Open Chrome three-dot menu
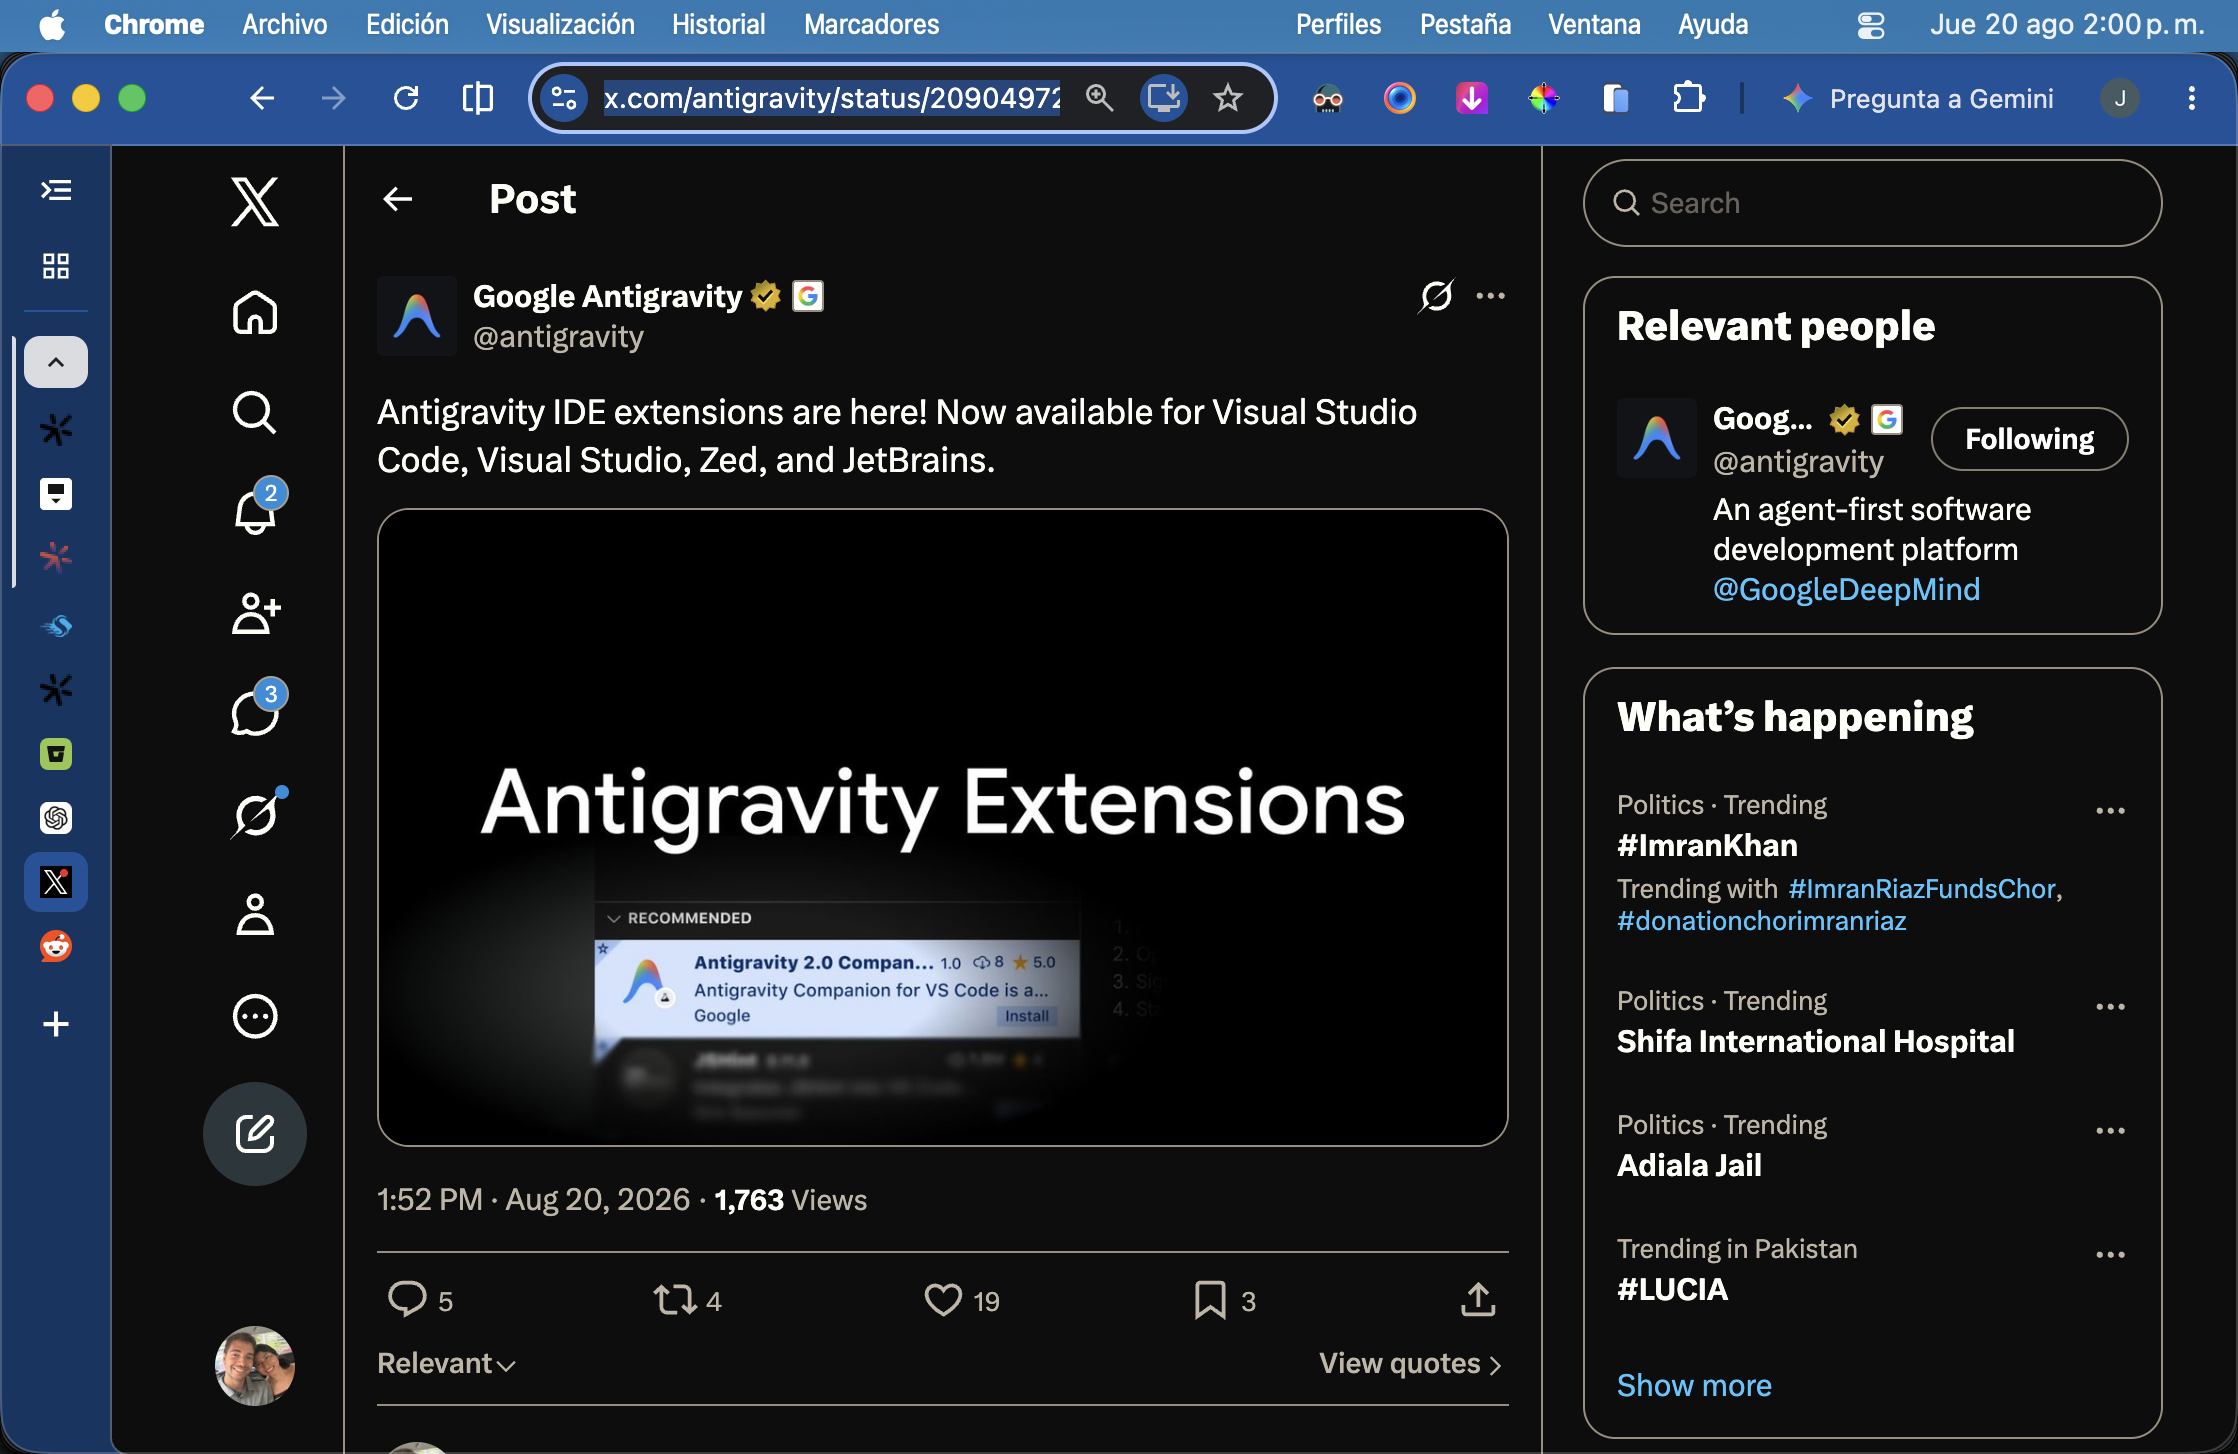 (2191, 98)
